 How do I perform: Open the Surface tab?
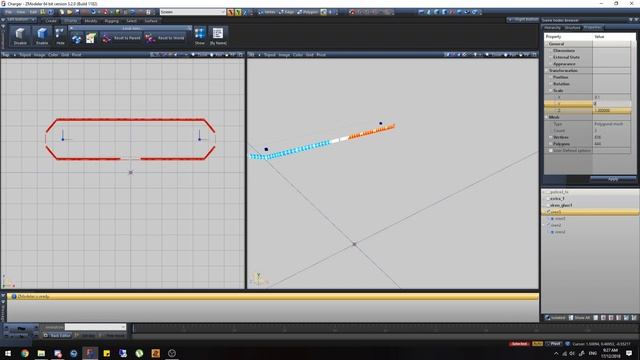tap(151, 20)
